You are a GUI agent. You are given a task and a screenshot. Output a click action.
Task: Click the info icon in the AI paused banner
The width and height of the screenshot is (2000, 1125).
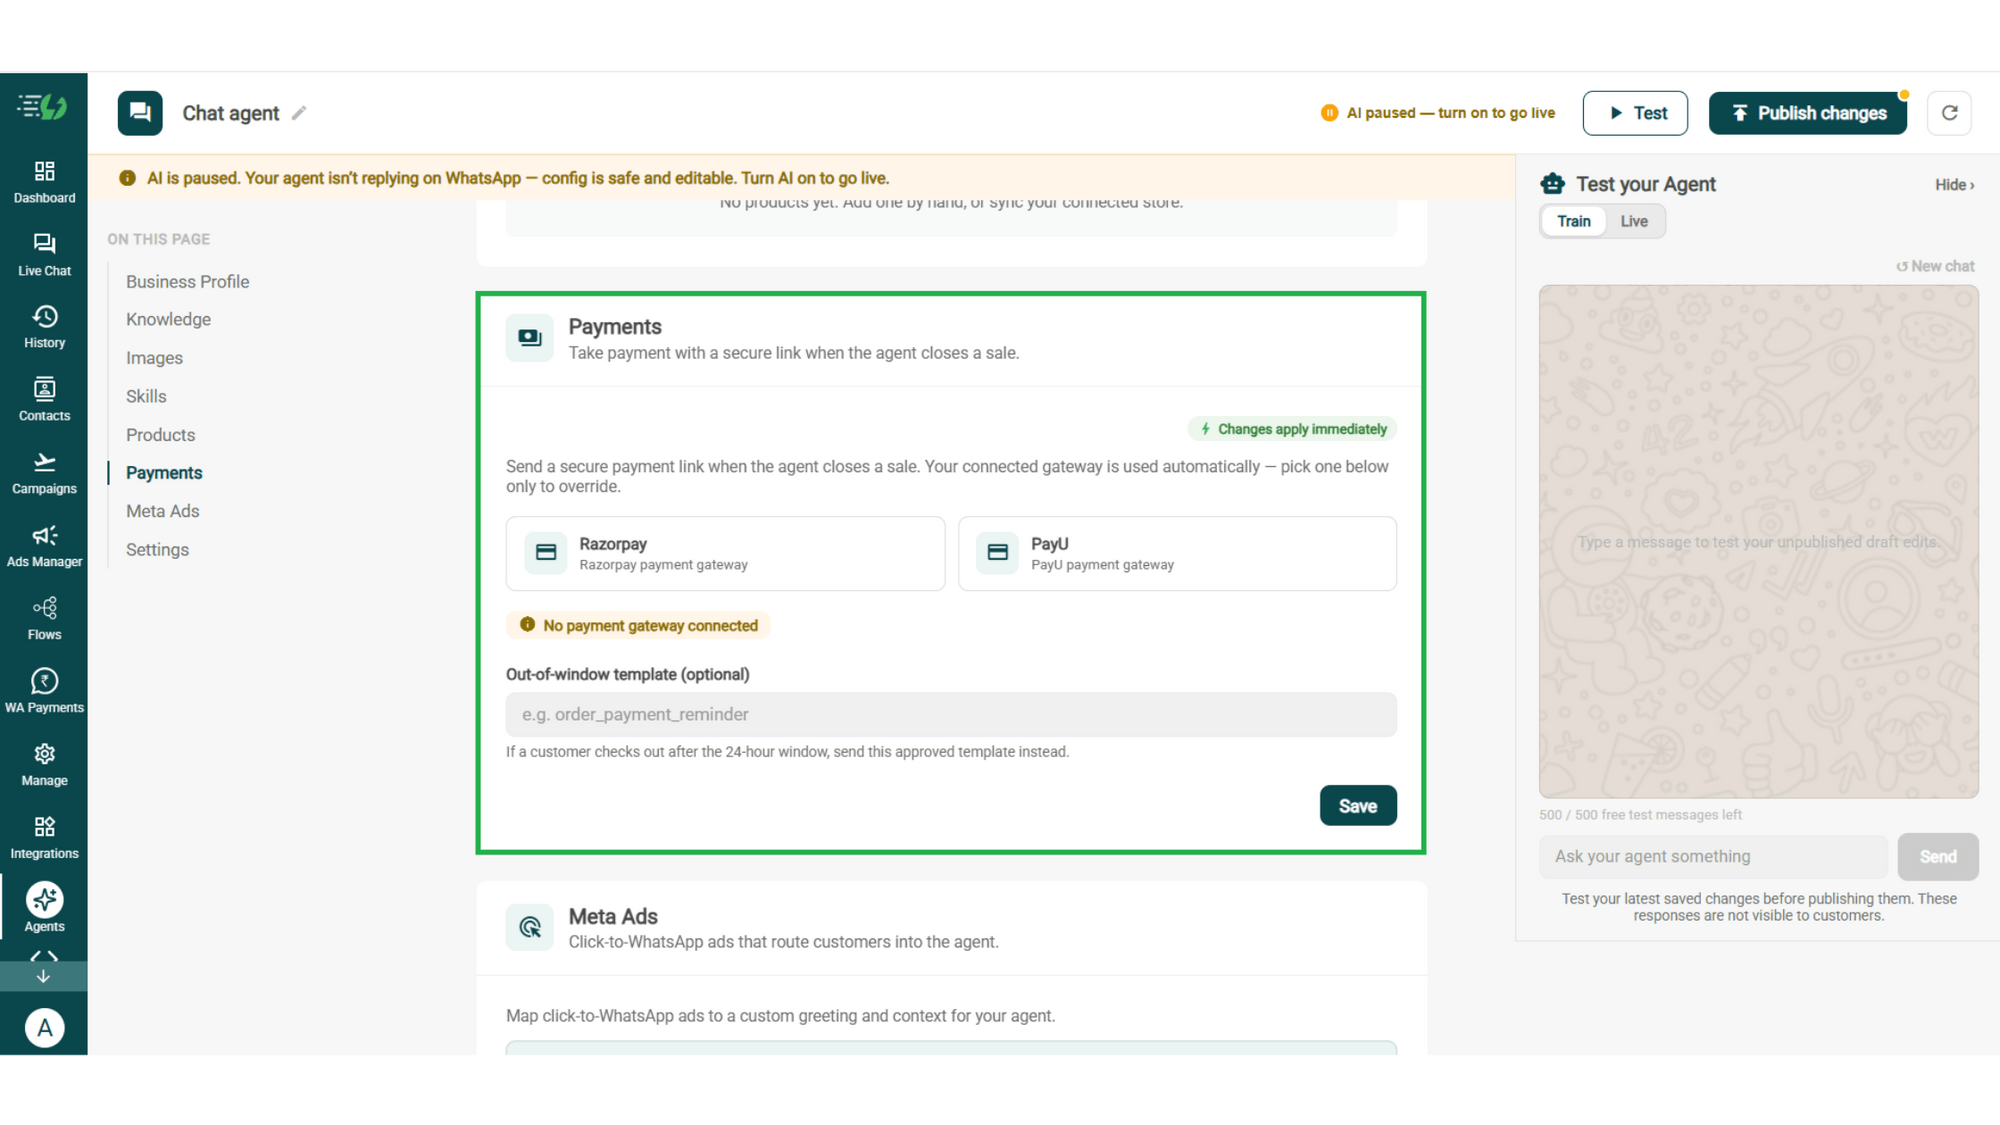pos(127,178)
